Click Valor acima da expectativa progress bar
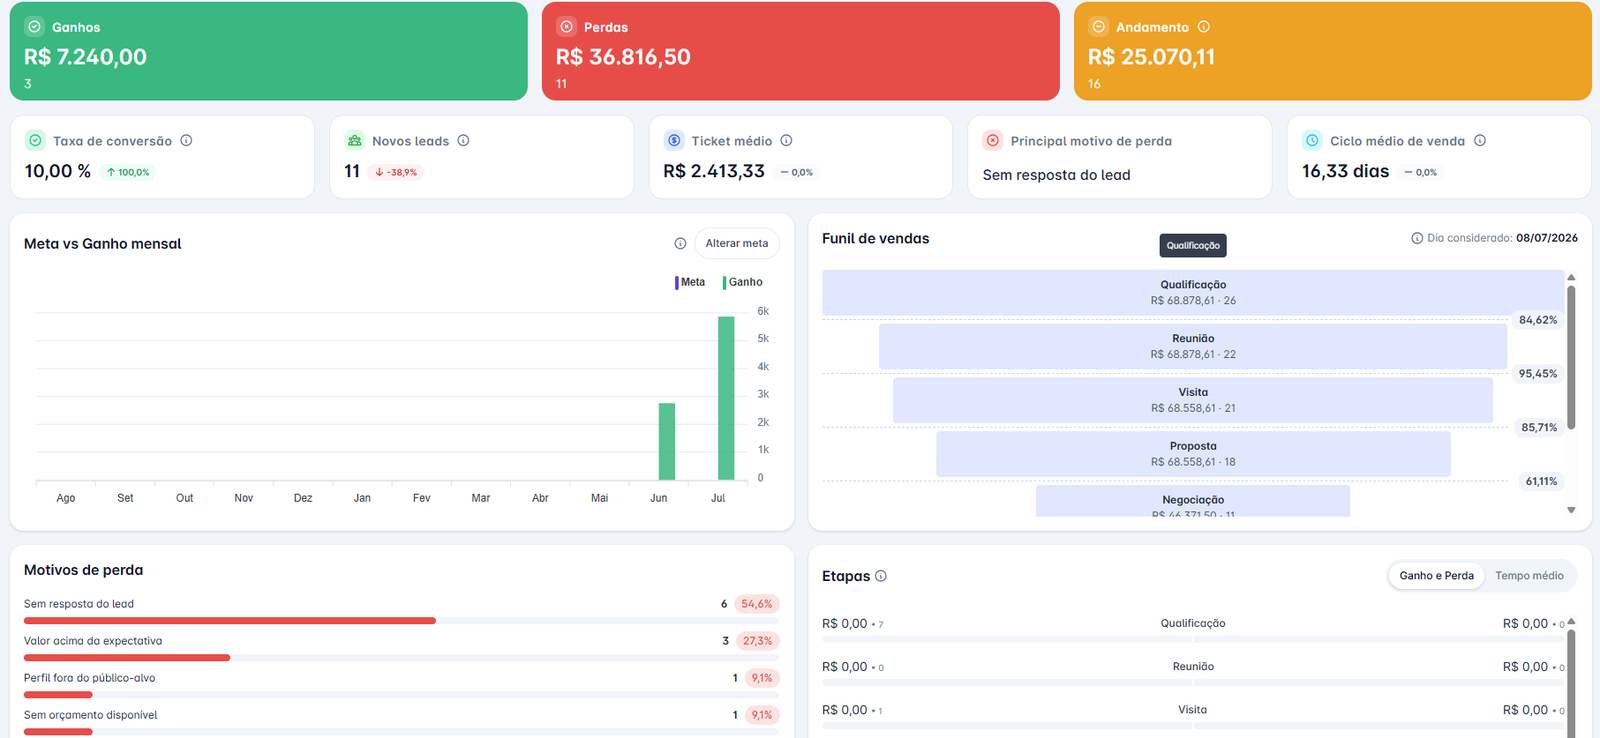Image resolution: width=1600 pixels, height=738 pixels. [401, 658]
